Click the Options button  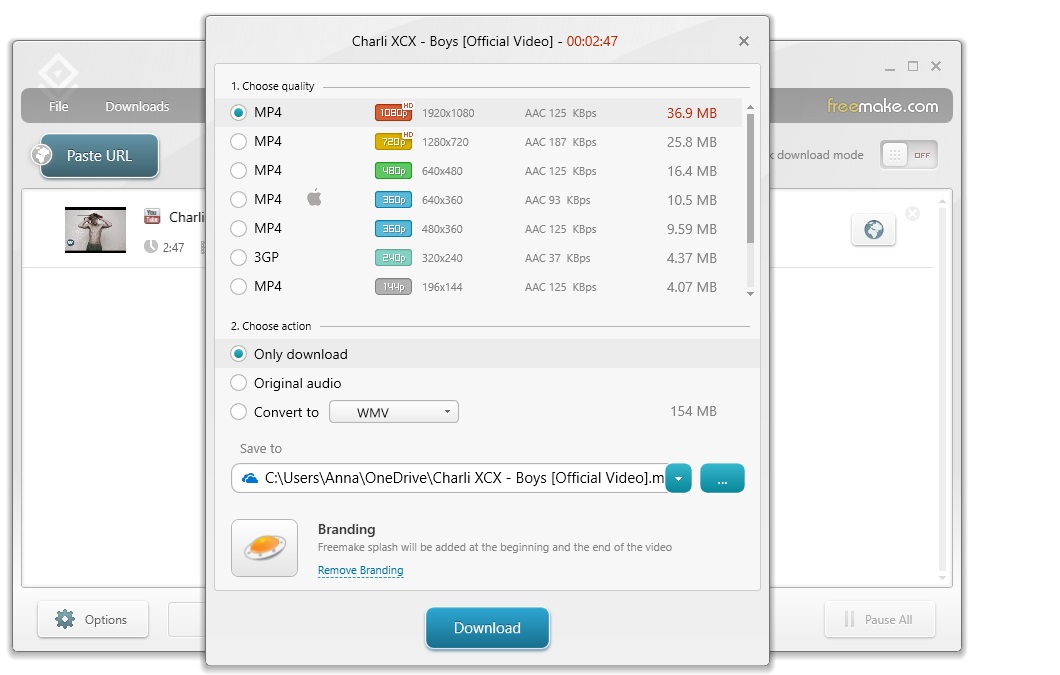pos(93,619)
